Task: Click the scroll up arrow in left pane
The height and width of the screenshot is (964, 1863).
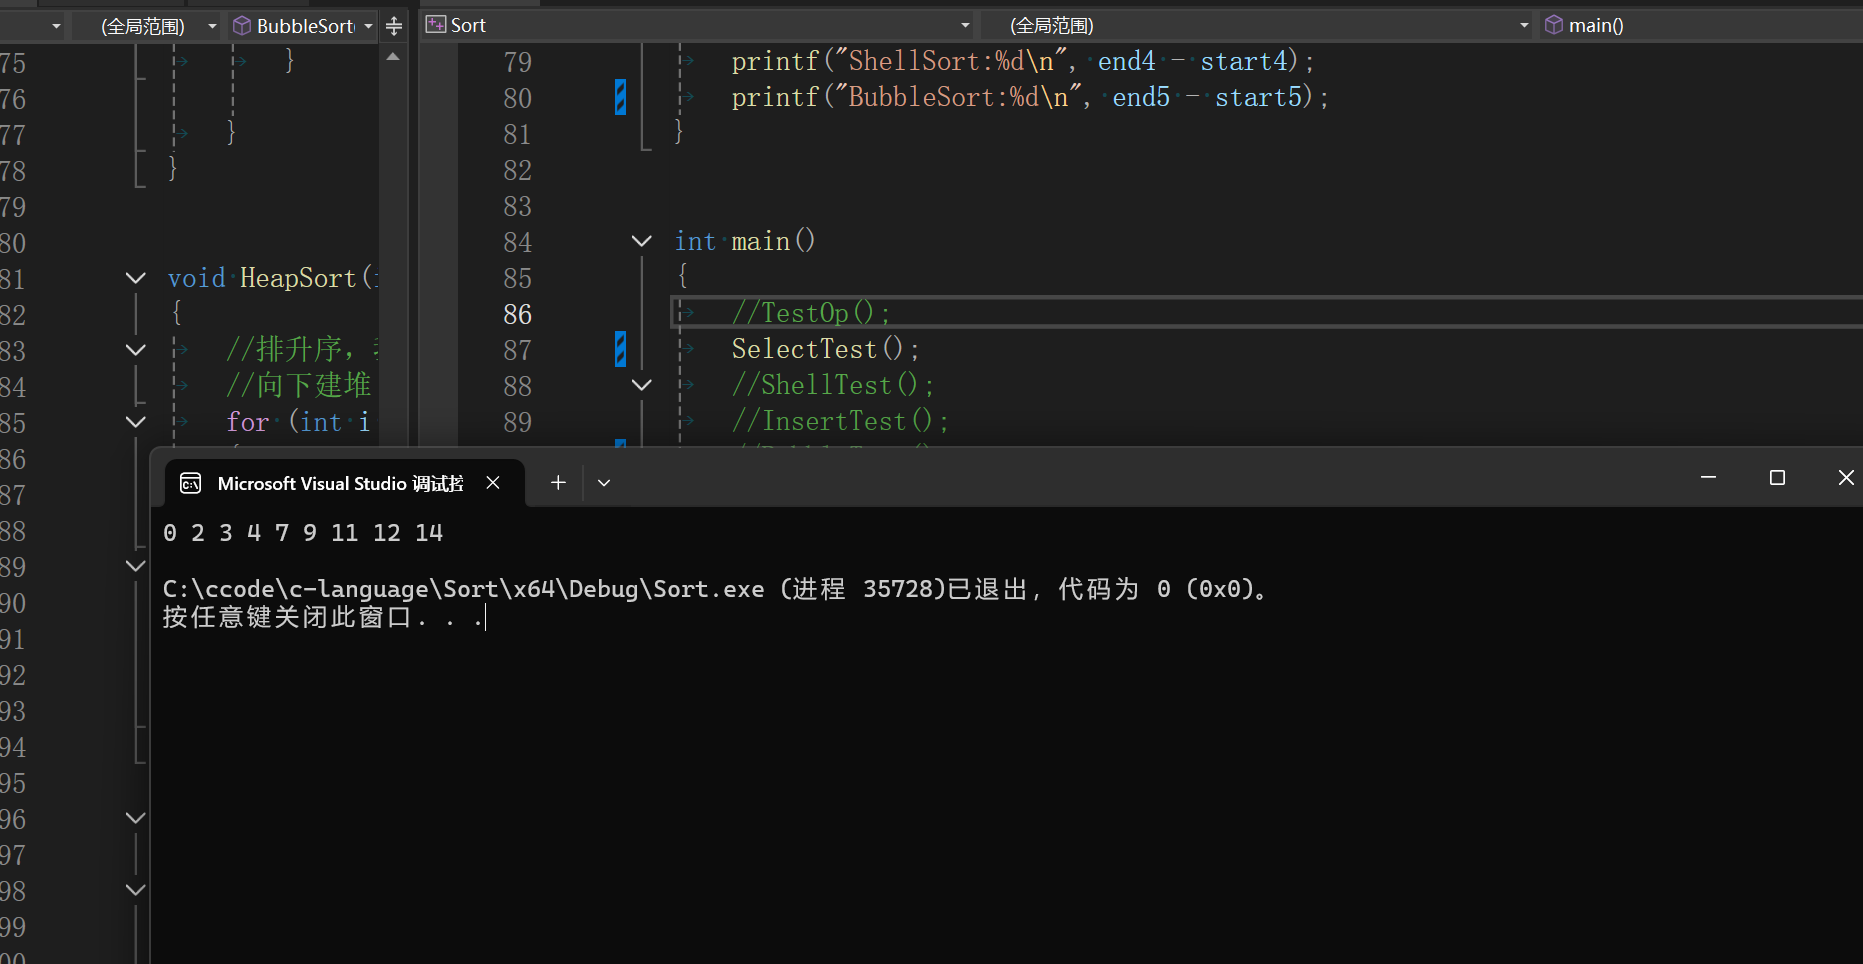Action: 393,57
